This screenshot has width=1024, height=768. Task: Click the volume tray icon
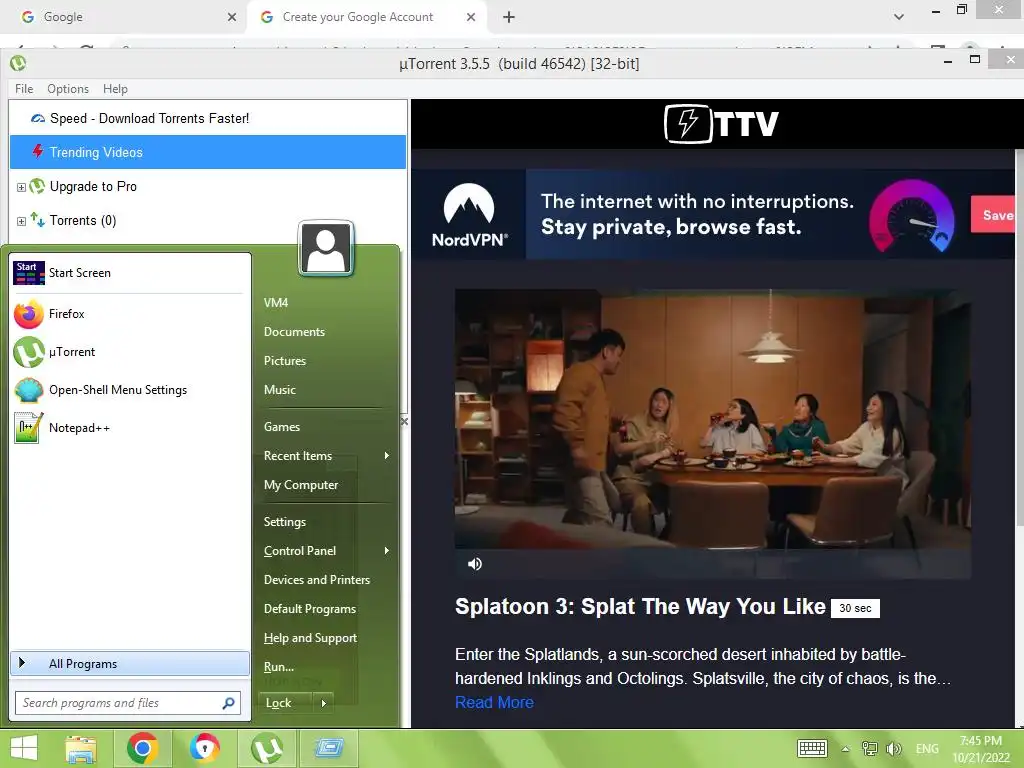(893, 748)
